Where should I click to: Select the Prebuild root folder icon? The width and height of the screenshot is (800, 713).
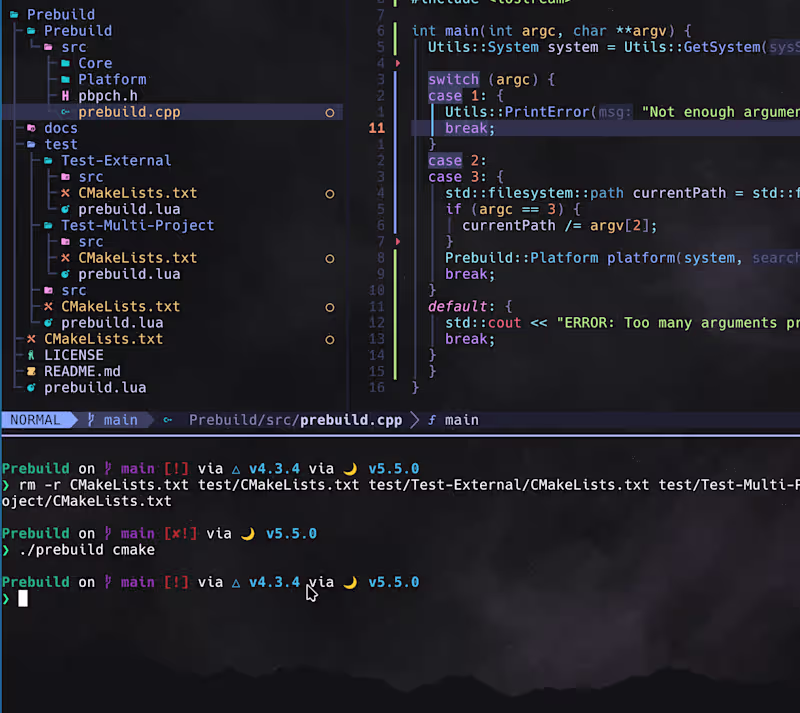pos(14,15)
